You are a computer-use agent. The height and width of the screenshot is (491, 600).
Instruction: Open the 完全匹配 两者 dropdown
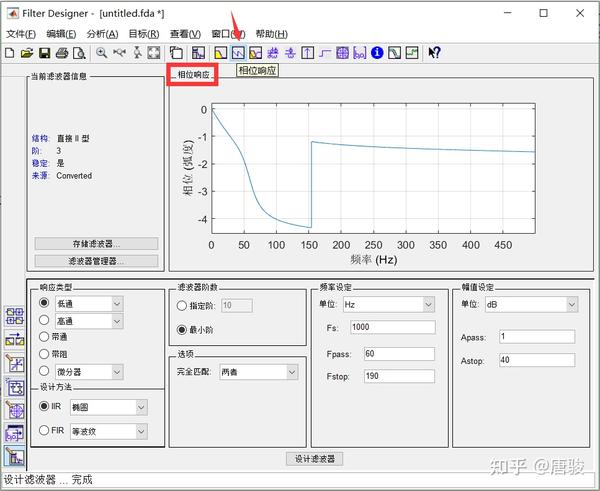tap(292, 372)
